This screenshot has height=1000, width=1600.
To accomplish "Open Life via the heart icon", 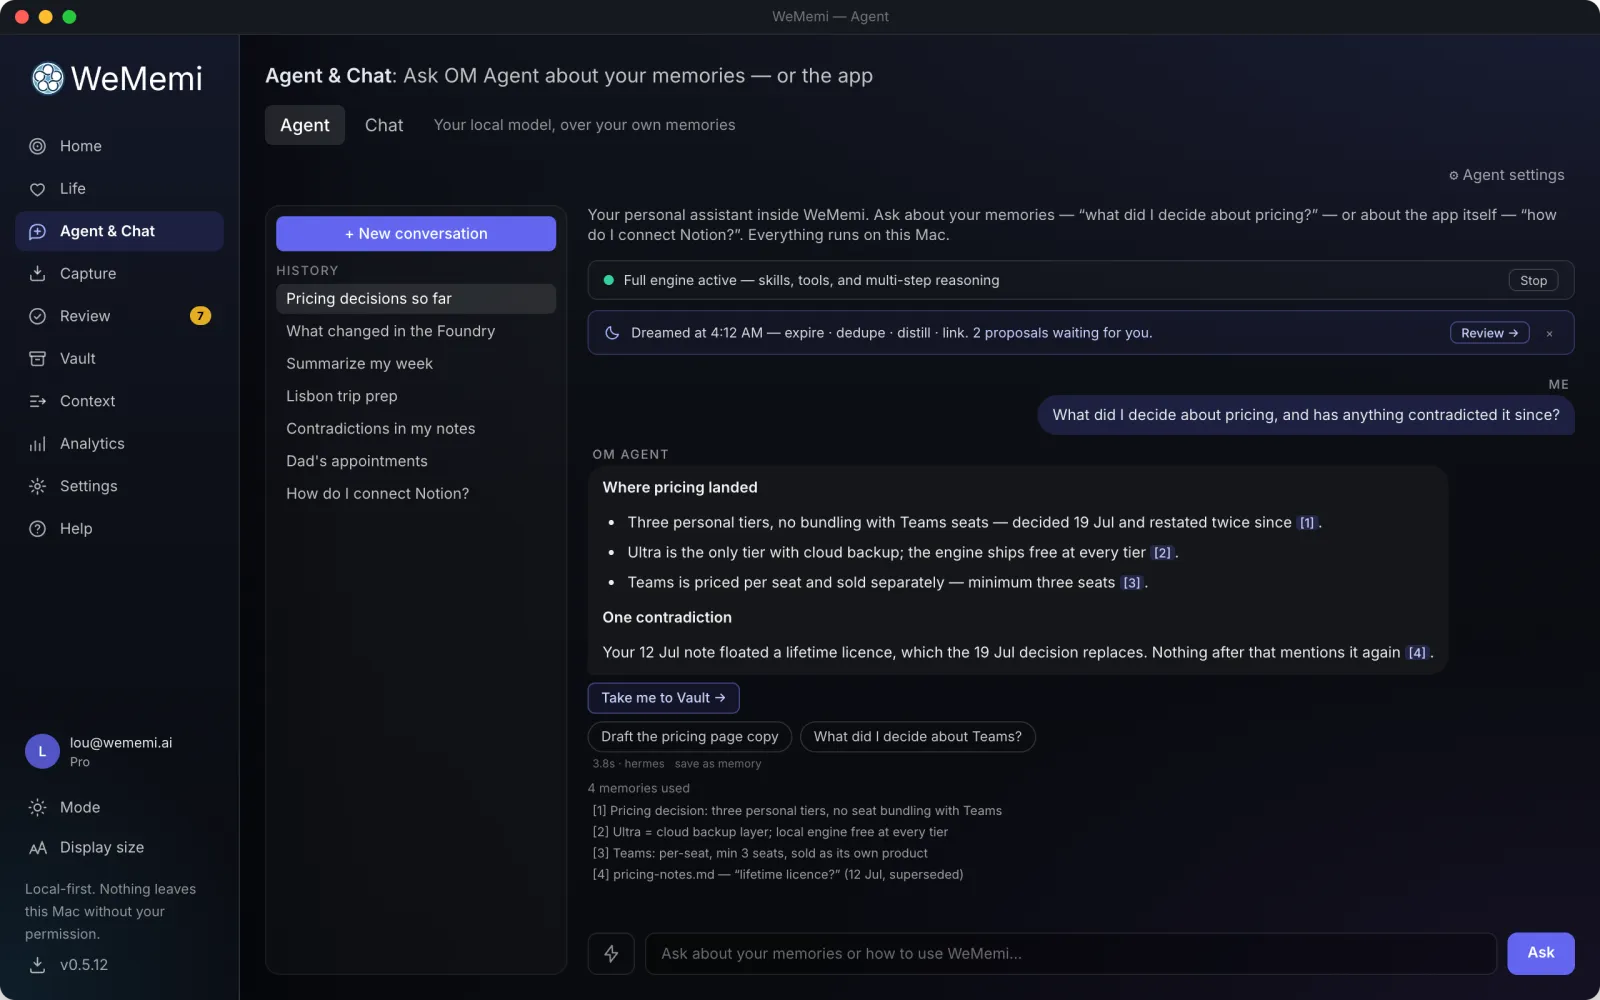I will 37,189.
